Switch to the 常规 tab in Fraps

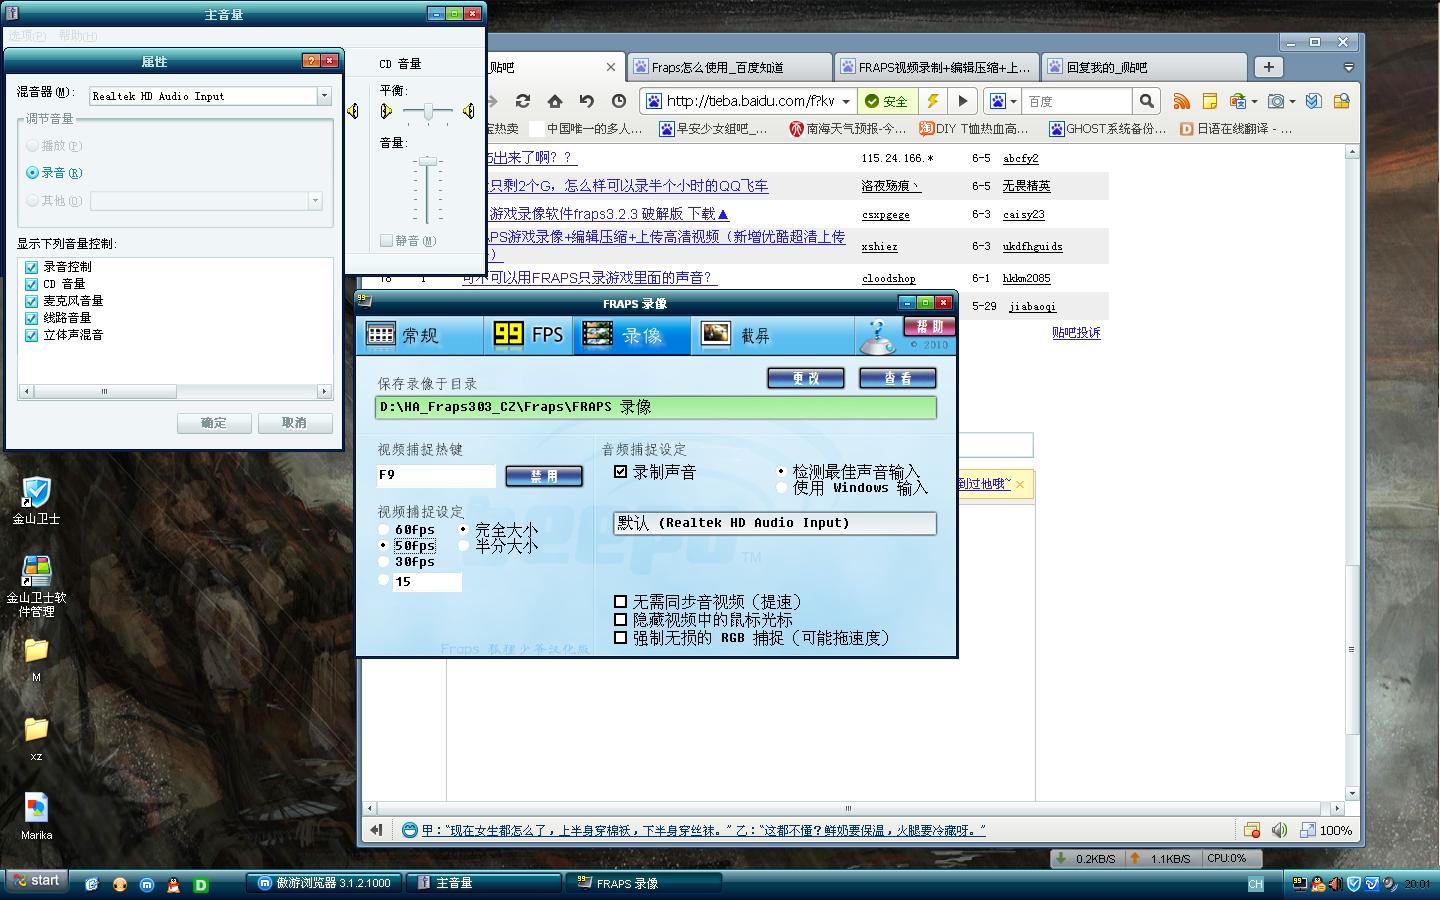pos(420,336)
